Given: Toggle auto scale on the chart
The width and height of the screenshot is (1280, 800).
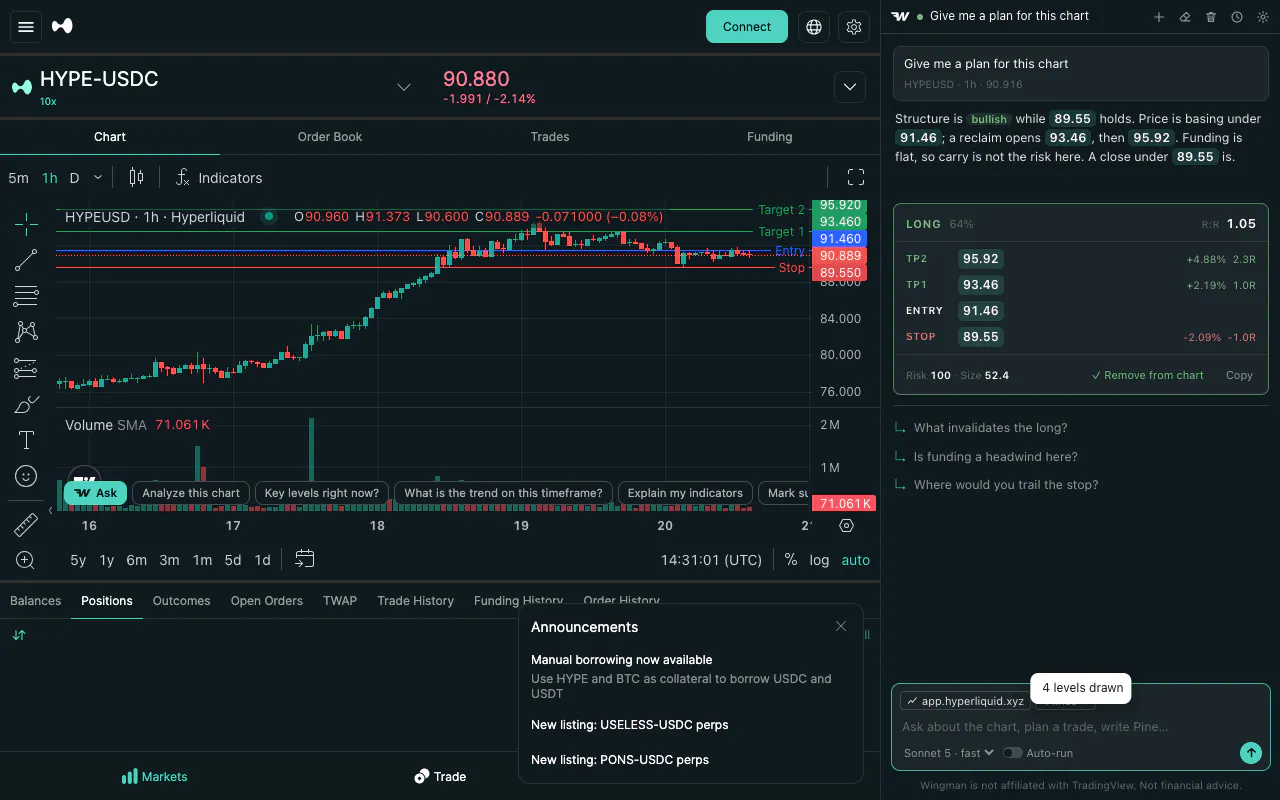Looking at the screenshot, I should 856,560.
